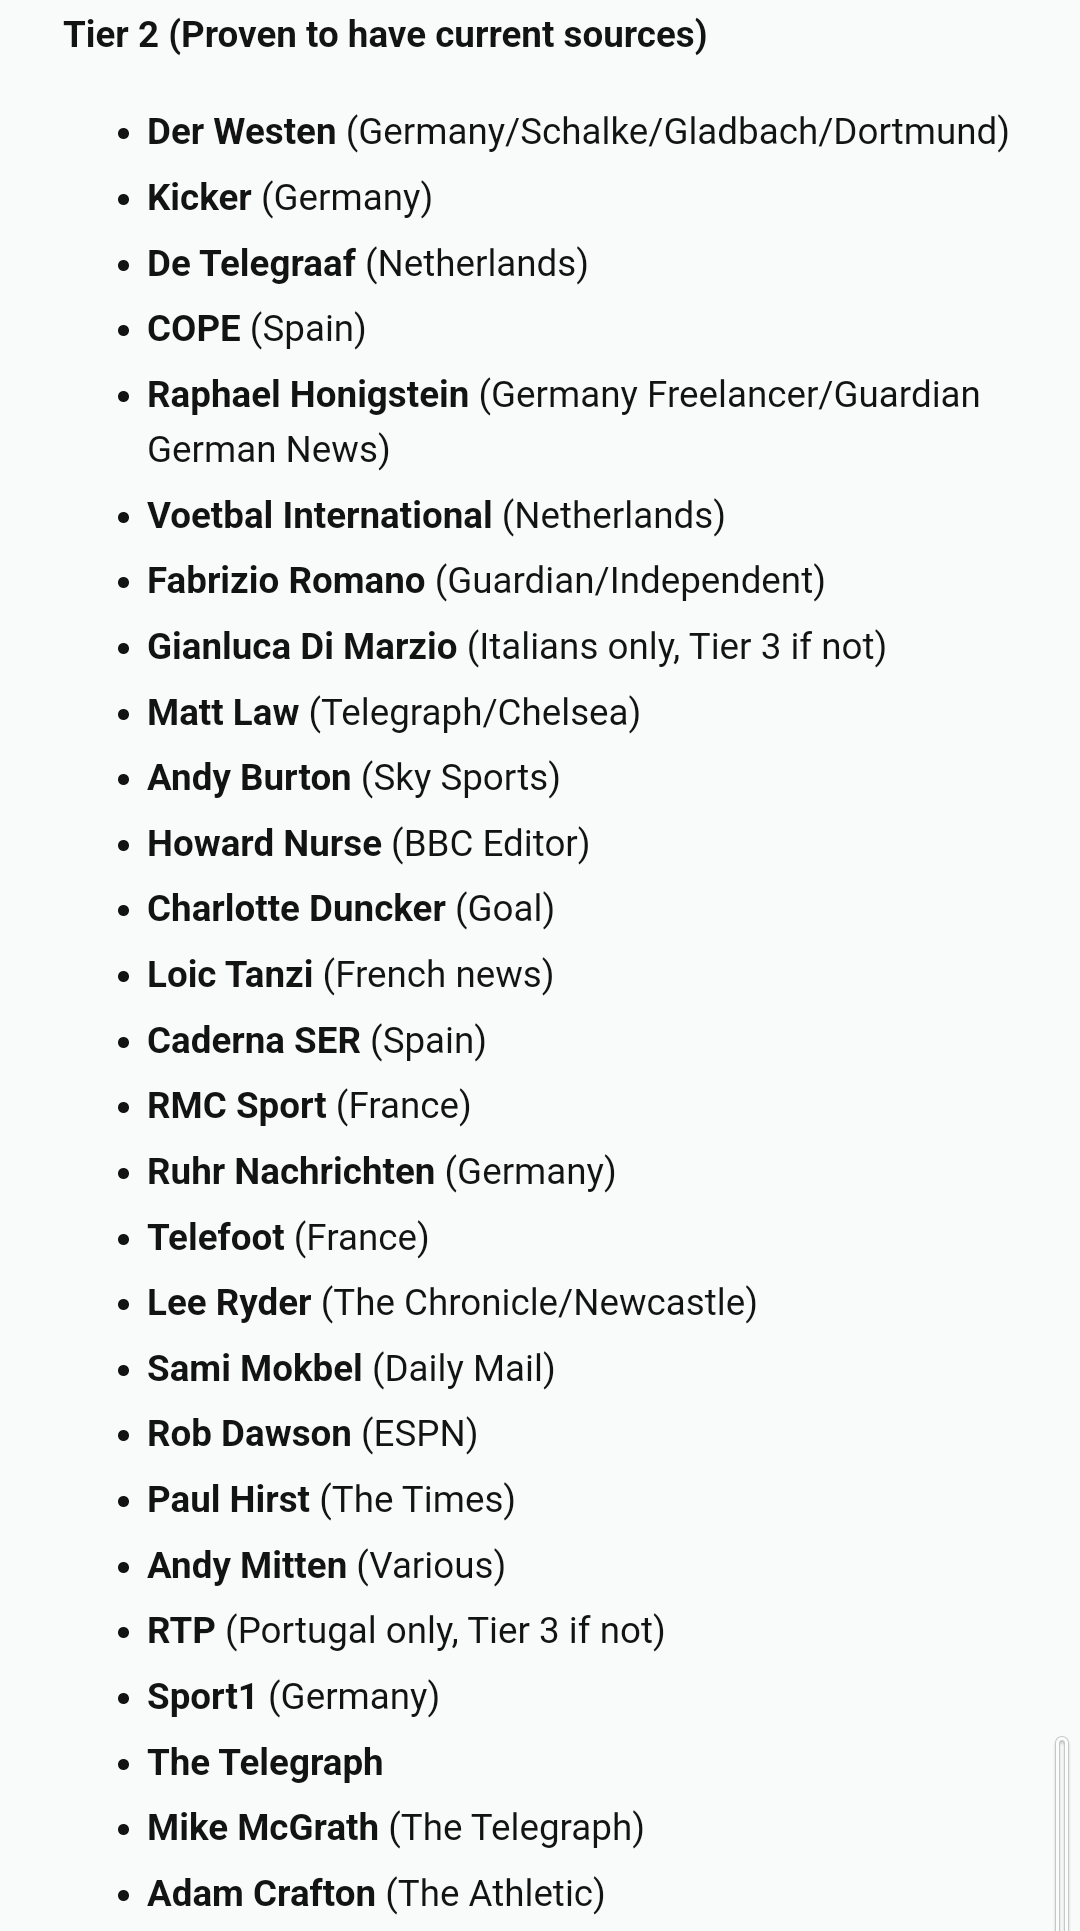Tap the "De Telegraaf" entry
The width and height of the screenshot is (1080, 1931).
click(x=251, y=264)
